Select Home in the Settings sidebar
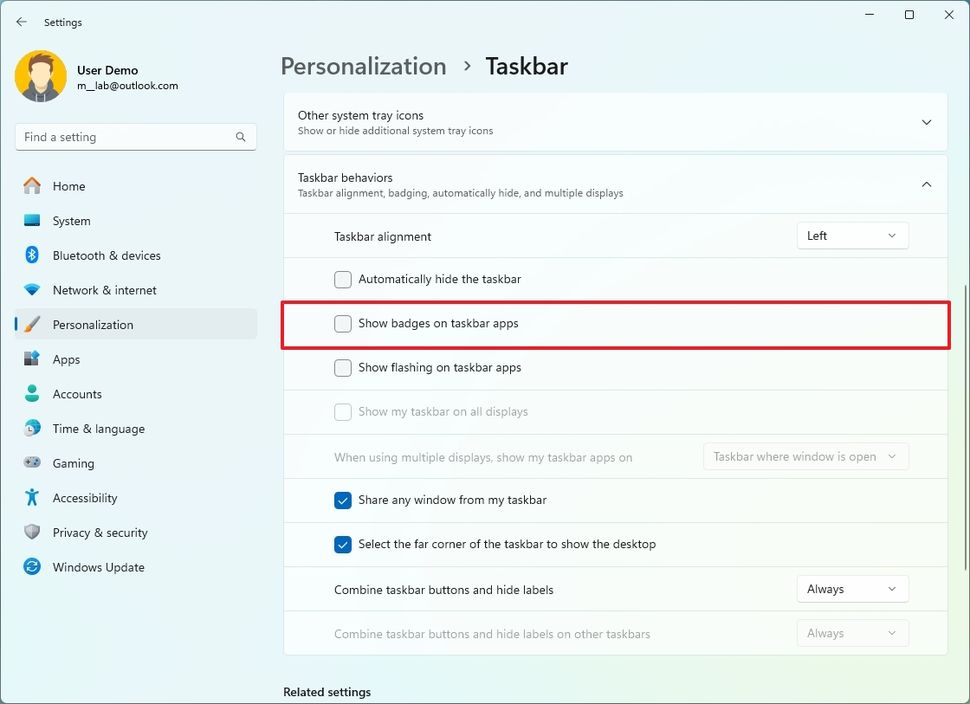Viewport: 970px width, 704px height. (x=70, y=186)
